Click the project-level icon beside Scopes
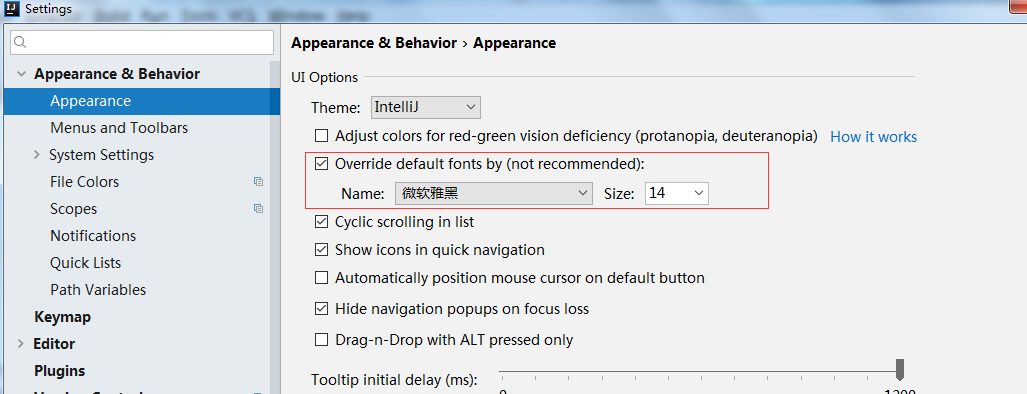The height and width of the screenshot is (394, 1027). 259,209
